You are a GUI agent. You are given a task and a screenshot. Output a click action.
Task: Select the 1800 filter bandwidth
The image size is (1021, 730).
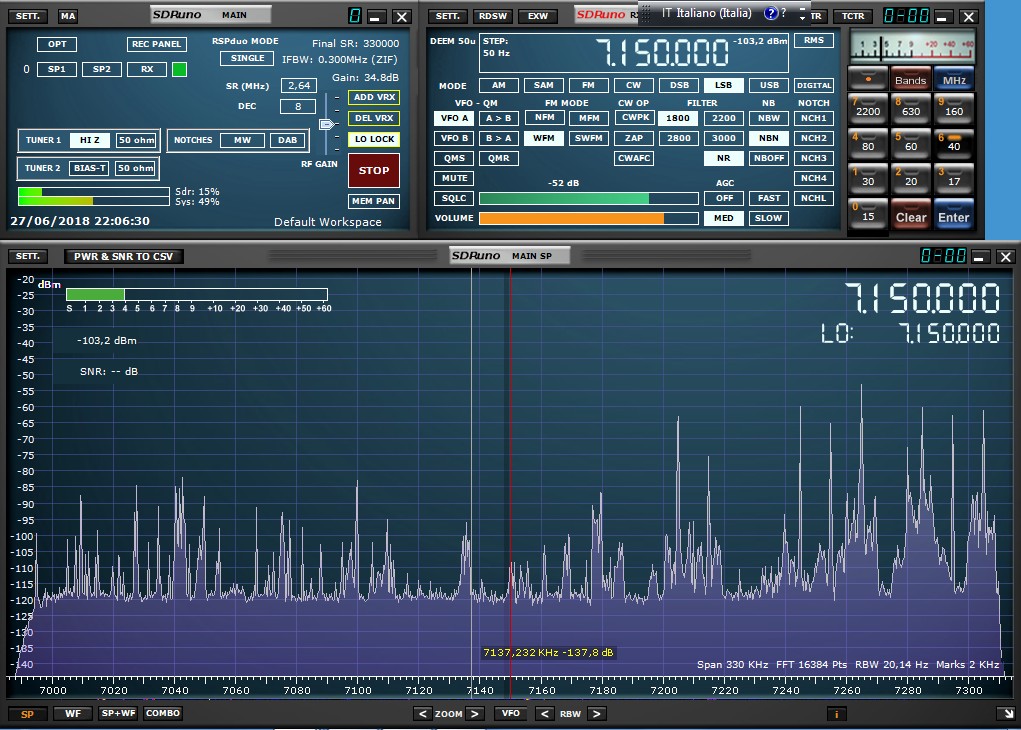tap(678, 118)
